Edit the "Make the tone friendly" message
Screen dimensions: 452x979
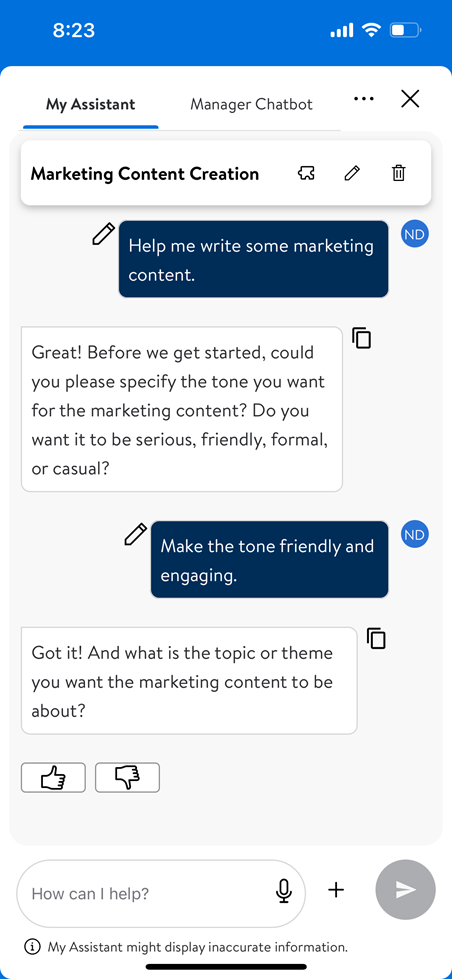(135, 534)
